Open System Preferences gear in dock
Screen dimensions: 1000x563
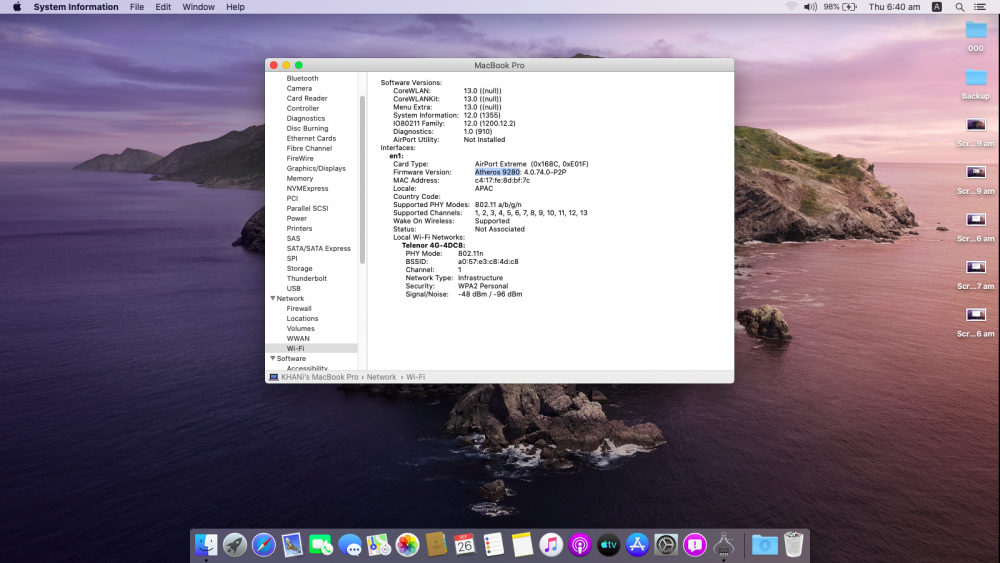[666, 545]
